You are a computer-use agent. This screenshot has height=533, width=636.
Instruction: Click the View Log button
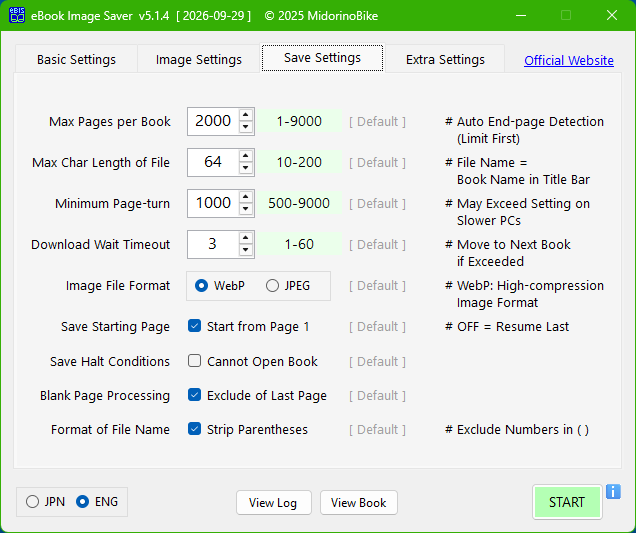(x=273, y=503)
